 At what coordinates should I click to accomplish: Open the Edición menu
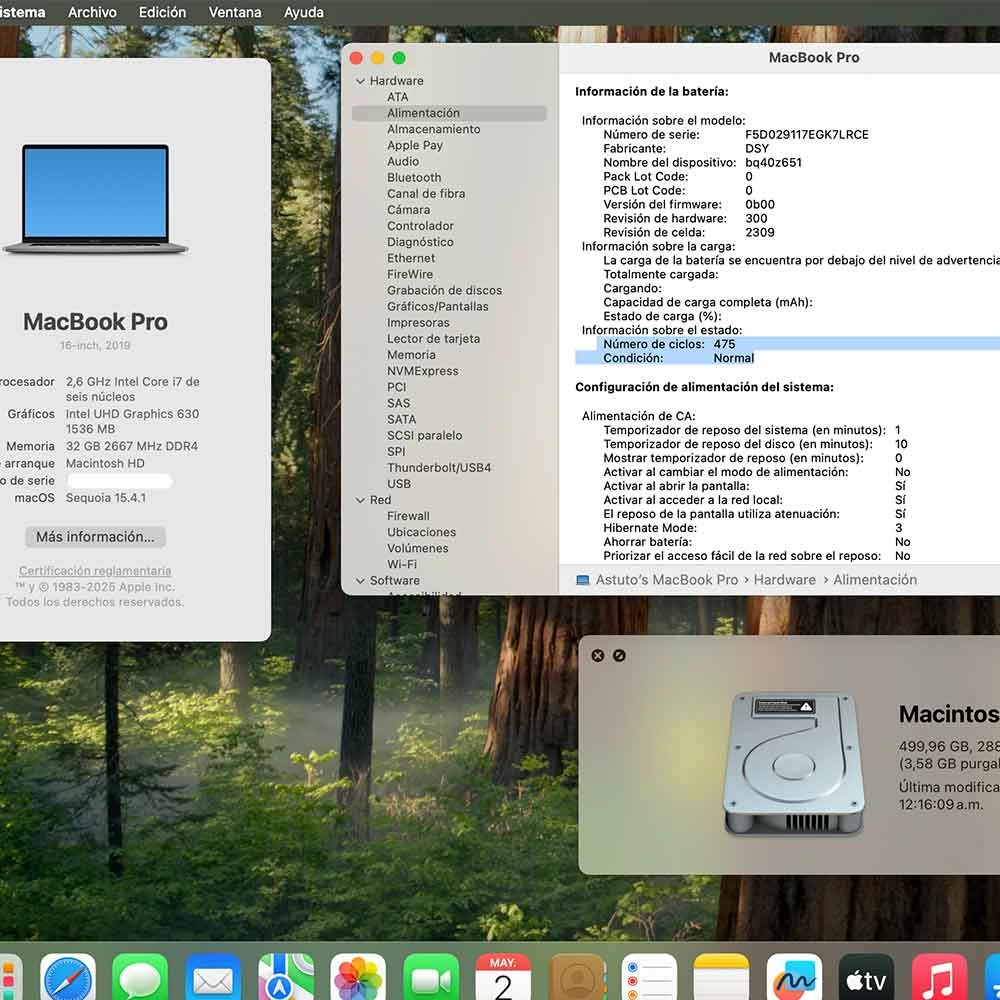click(163, 12)
